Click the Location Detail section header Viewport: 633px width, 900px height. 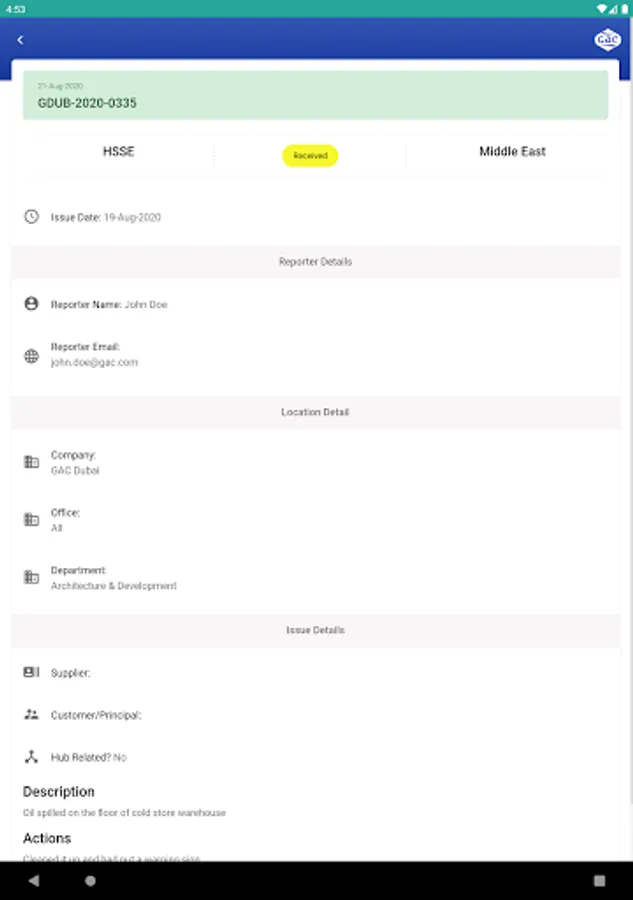[x=315, y=412]
